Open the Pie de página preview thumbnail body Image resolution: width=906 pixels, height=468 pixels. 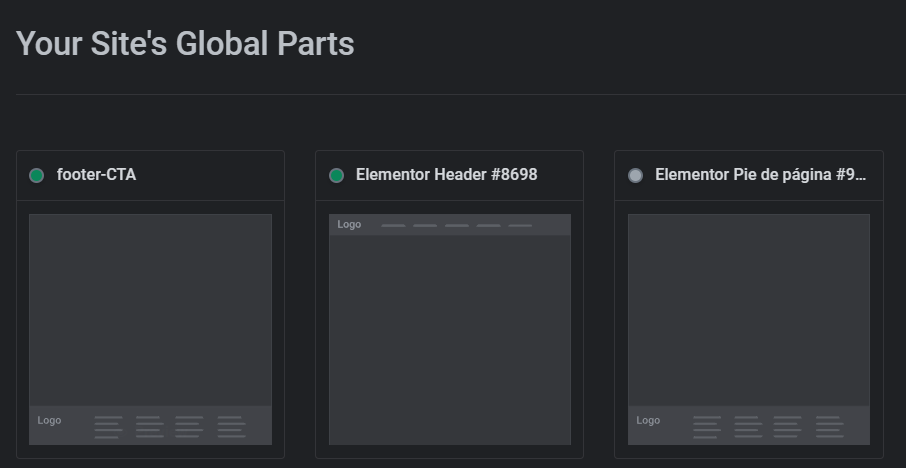(x=749, y=310)
